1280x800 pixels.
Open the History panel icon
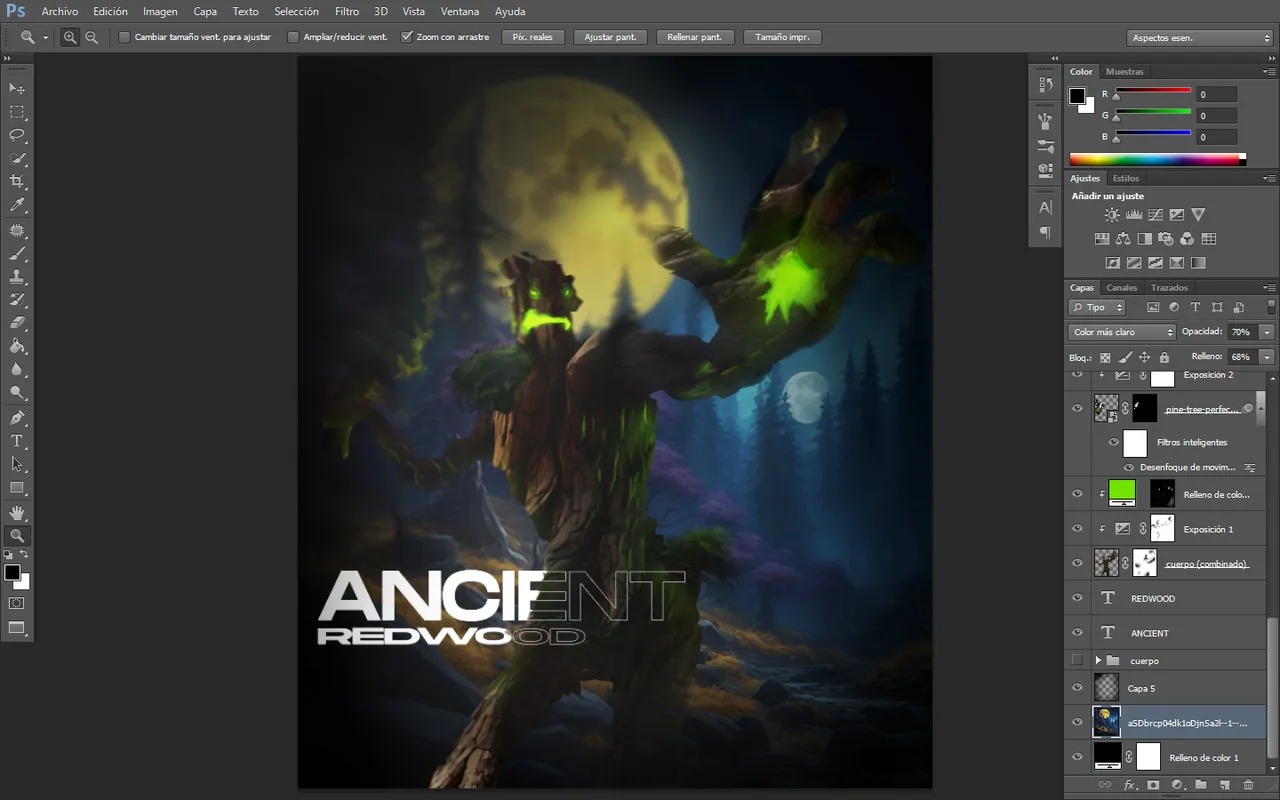pyautogui.click(x=1045, y=86)
